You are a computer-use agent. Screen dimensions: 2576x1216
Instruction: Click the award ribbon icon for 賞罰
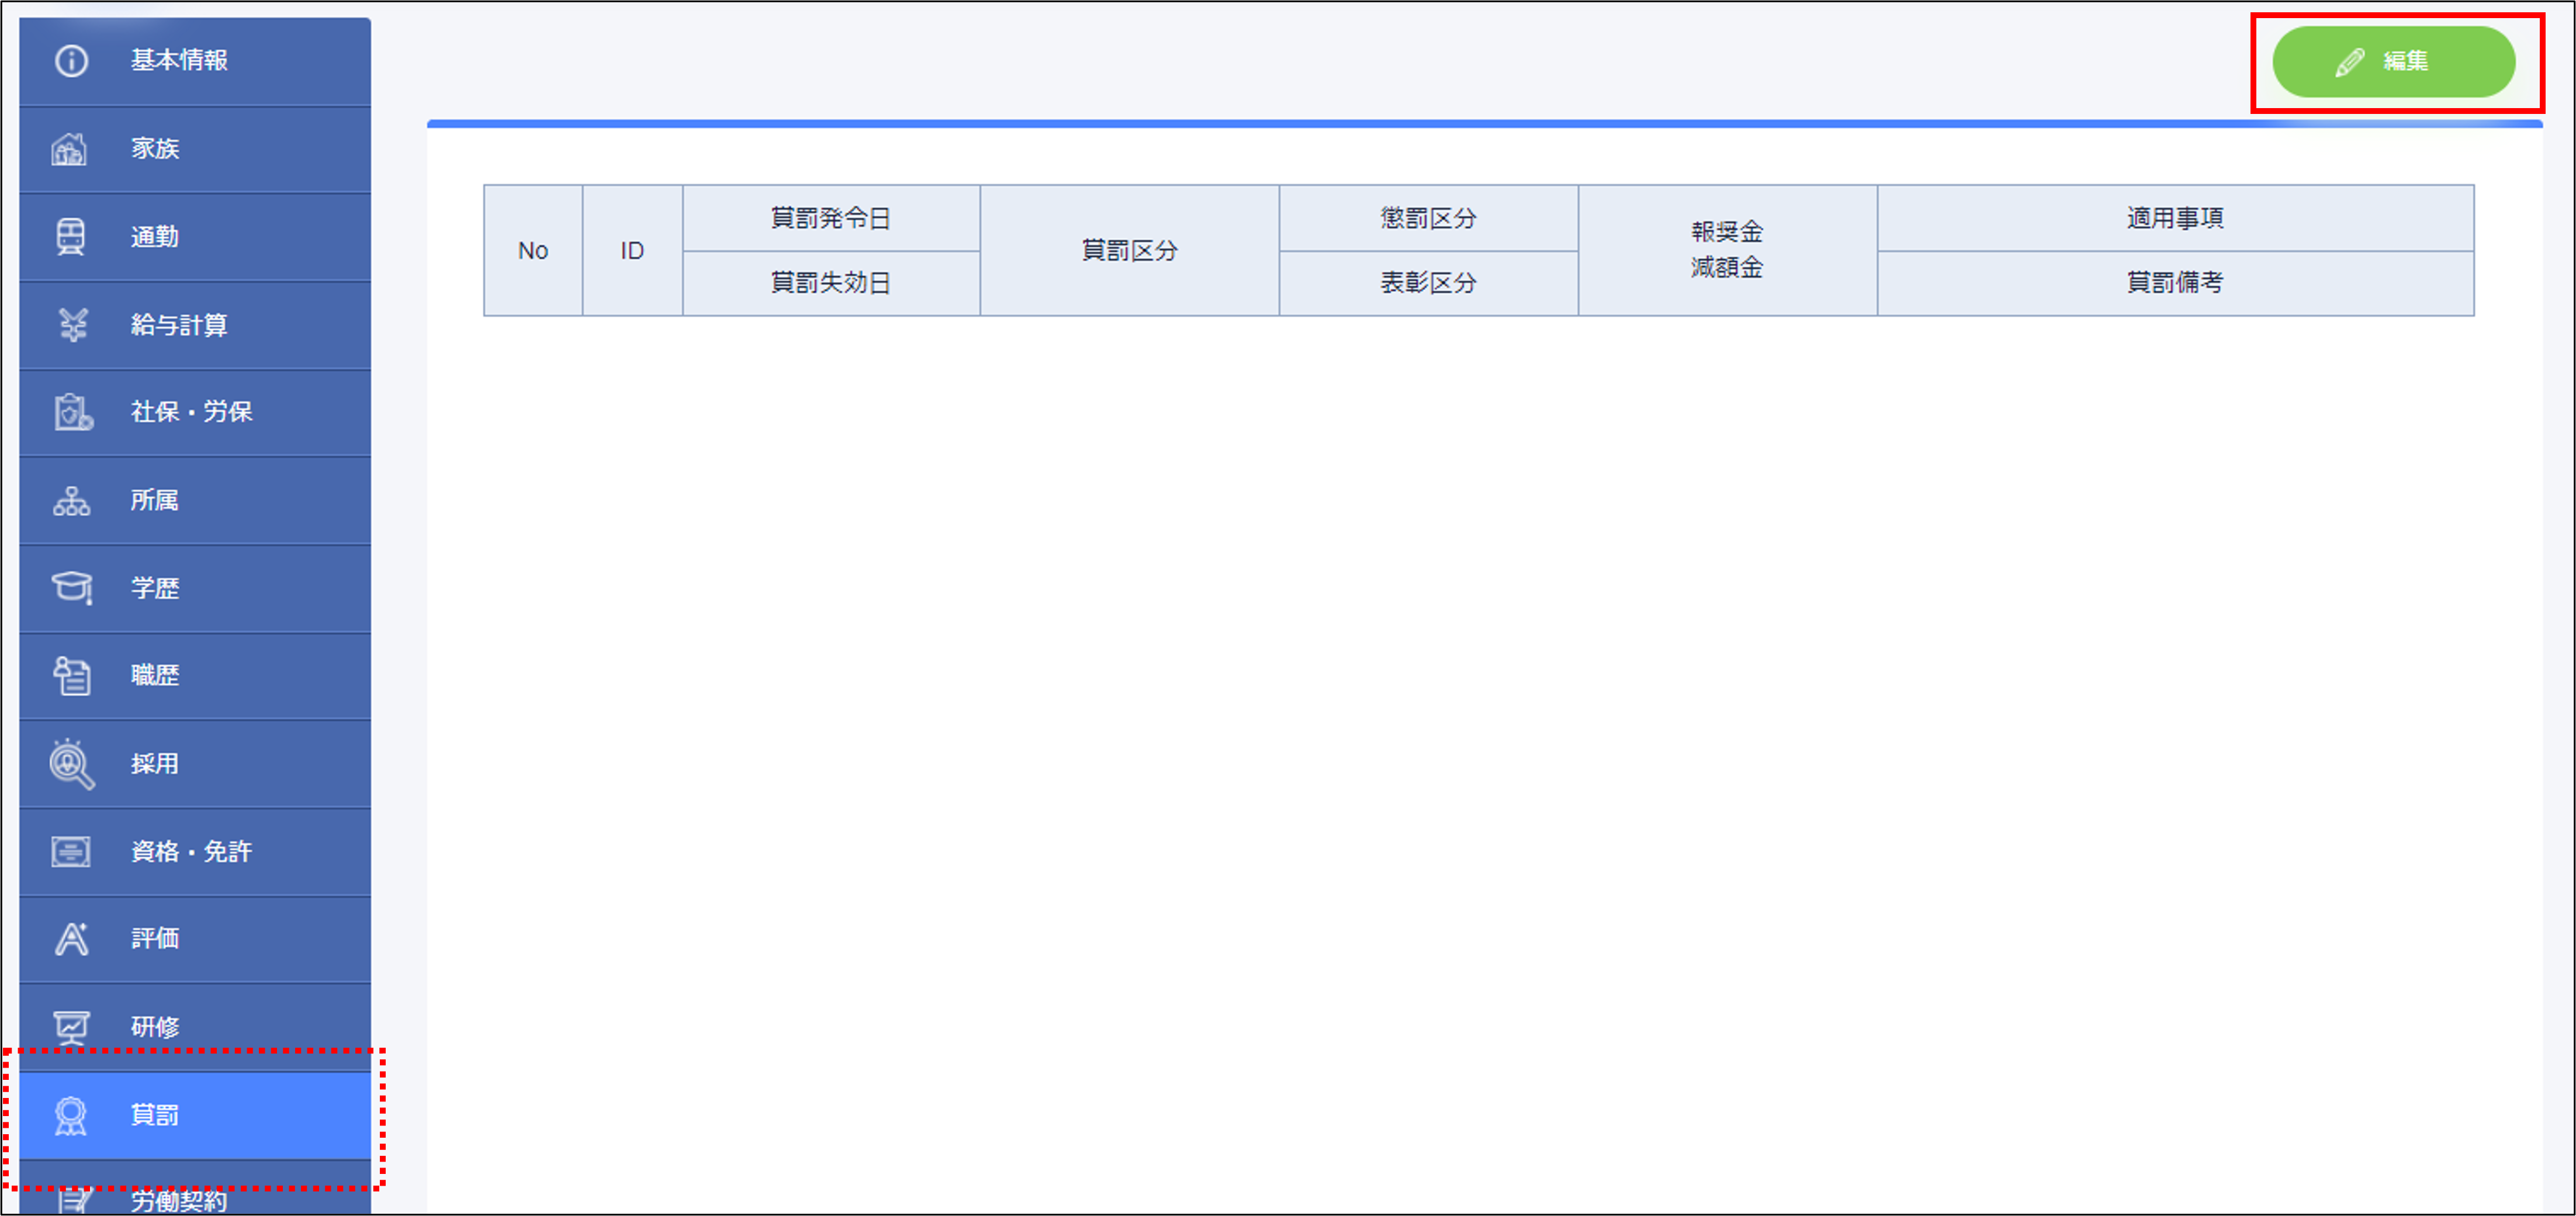71,1115
